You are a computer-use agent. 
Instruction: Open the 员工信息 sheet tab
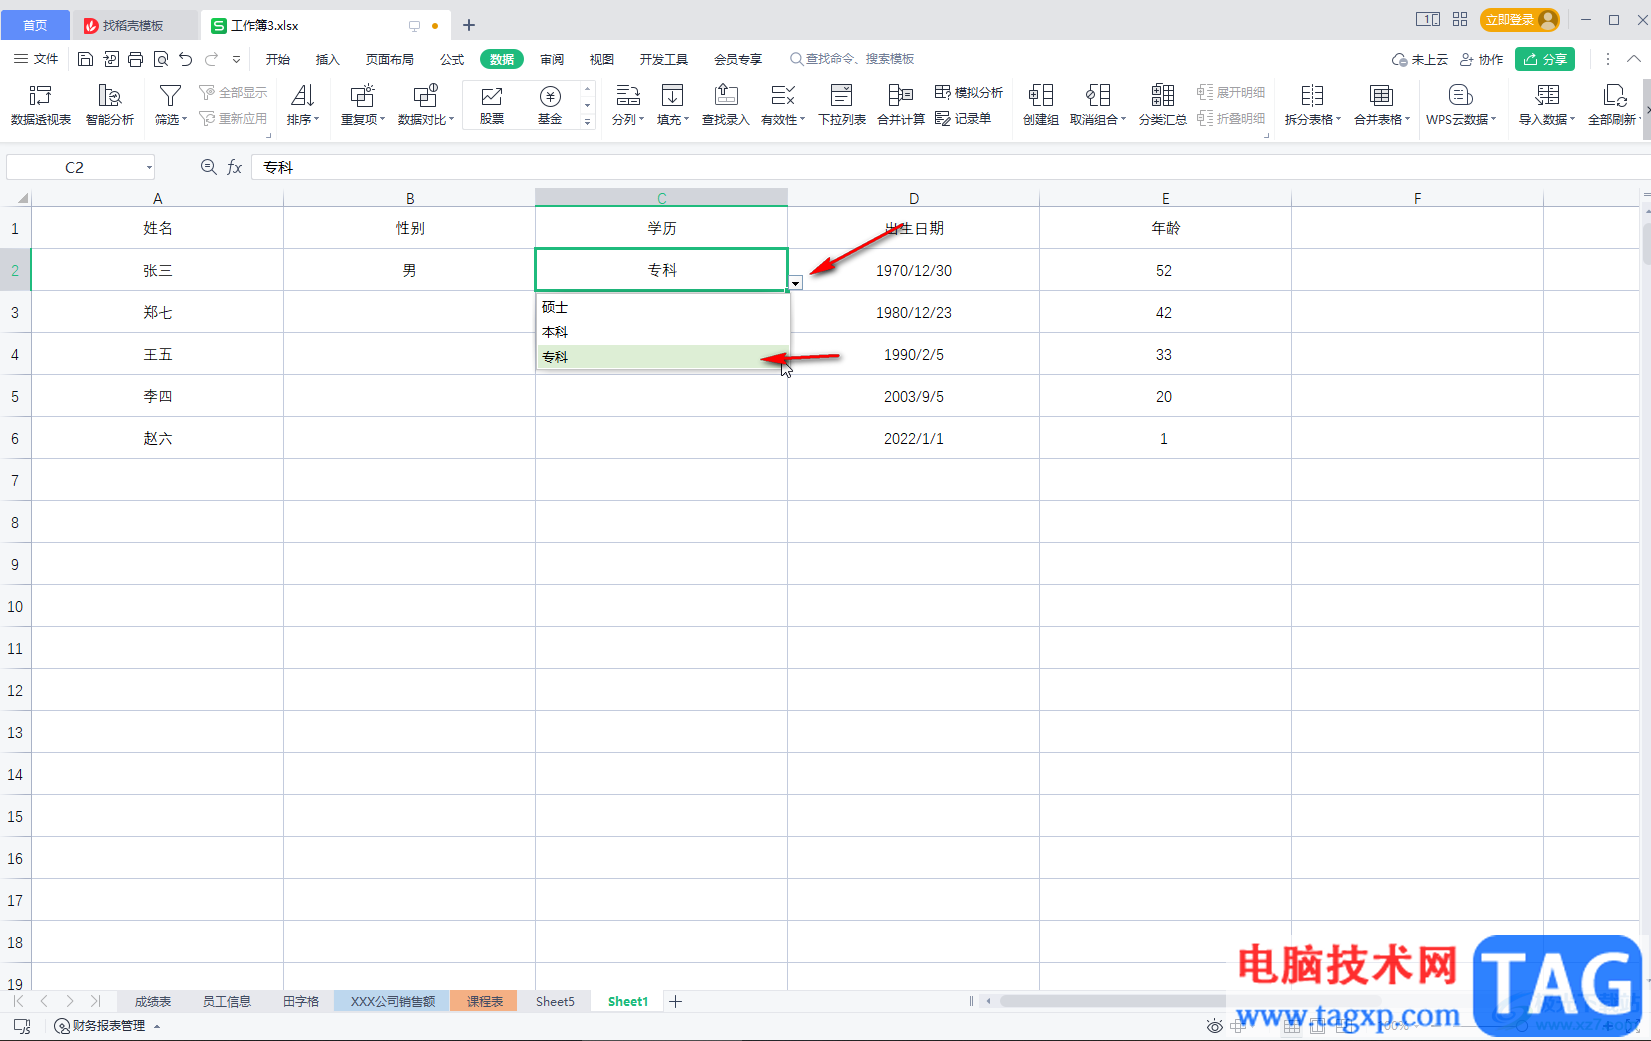pos(227,1001)
